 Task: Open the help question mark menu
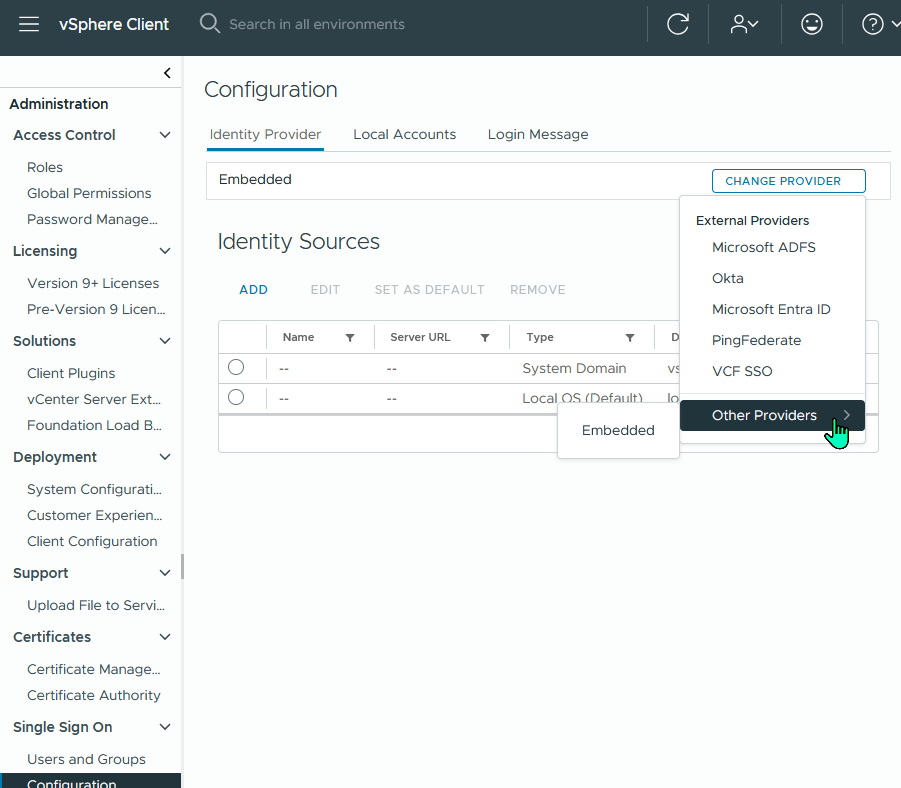873,24
